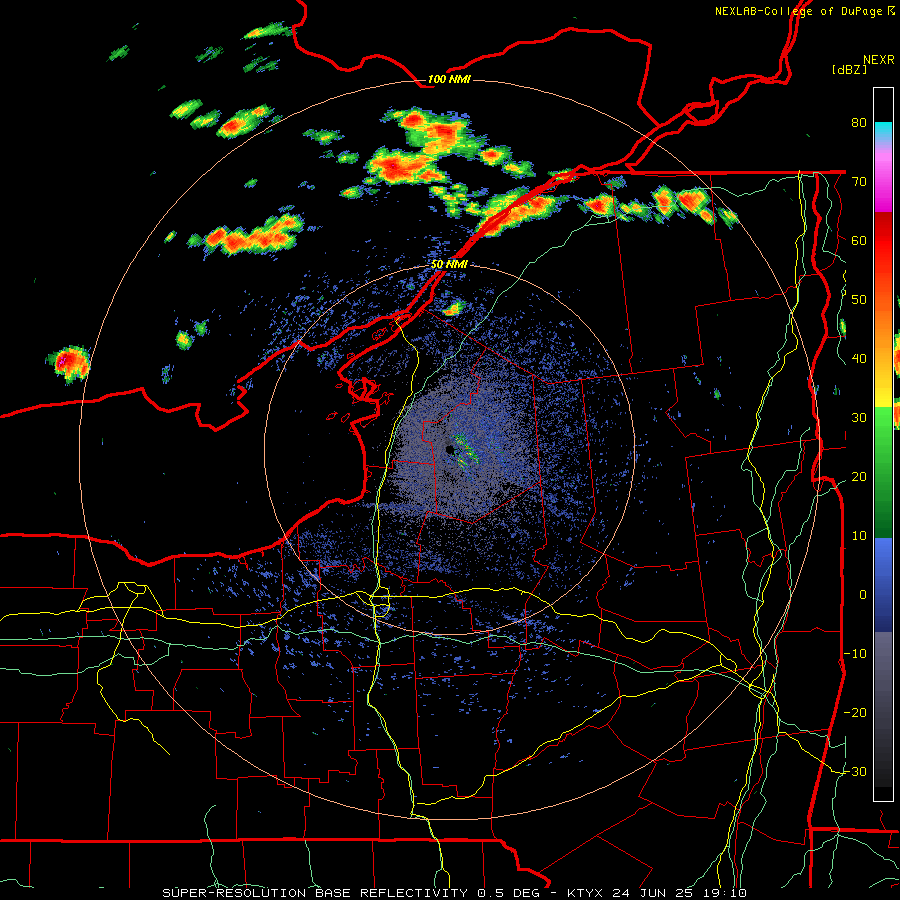This screenshot has width=900, height=900.
Task: Click the "80" value on the dBZ scale
Action: 859,123
